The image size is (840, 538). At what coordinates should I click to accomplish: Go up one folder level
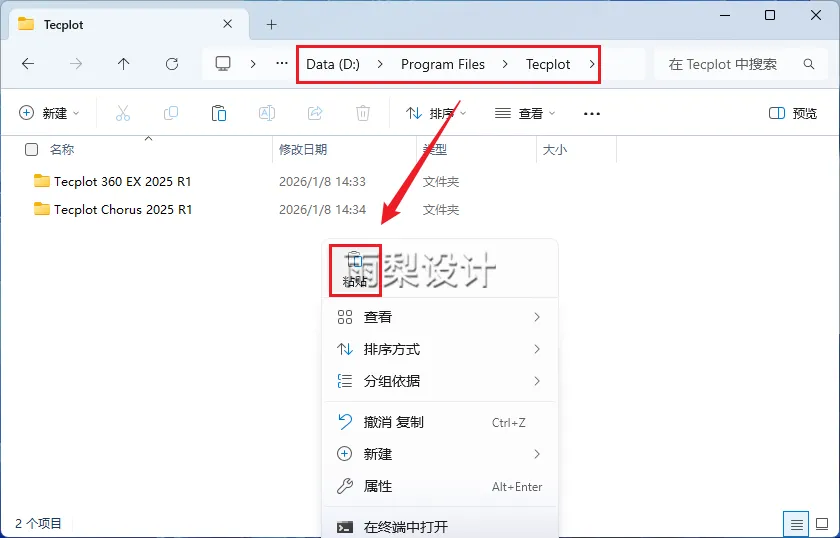point(124,64)
